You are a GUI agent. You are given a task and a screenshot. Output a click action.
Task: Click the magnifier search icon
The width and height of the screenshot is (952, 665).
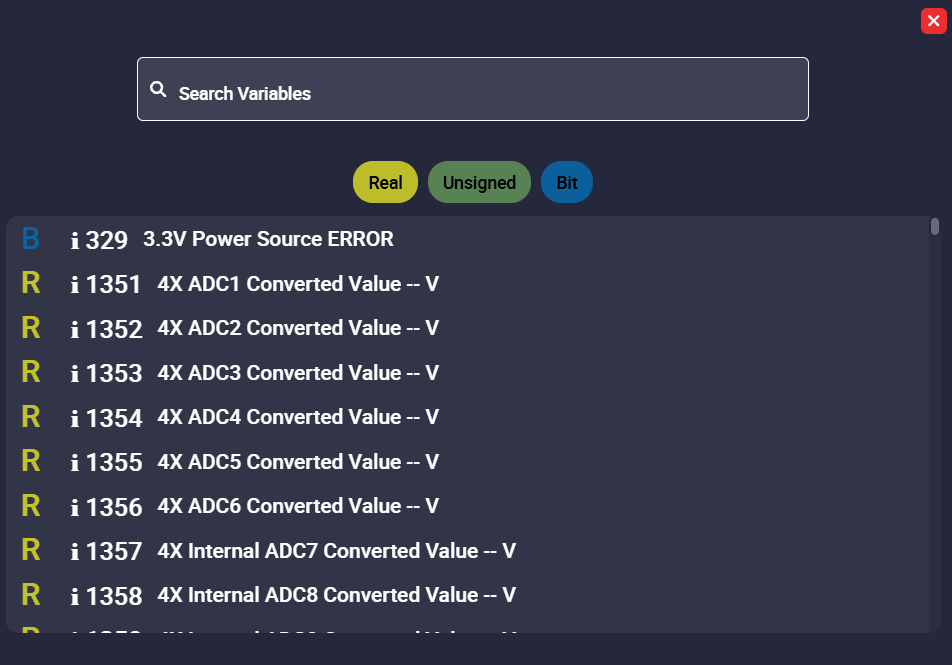pyautogui.click(x=158, y=90)
